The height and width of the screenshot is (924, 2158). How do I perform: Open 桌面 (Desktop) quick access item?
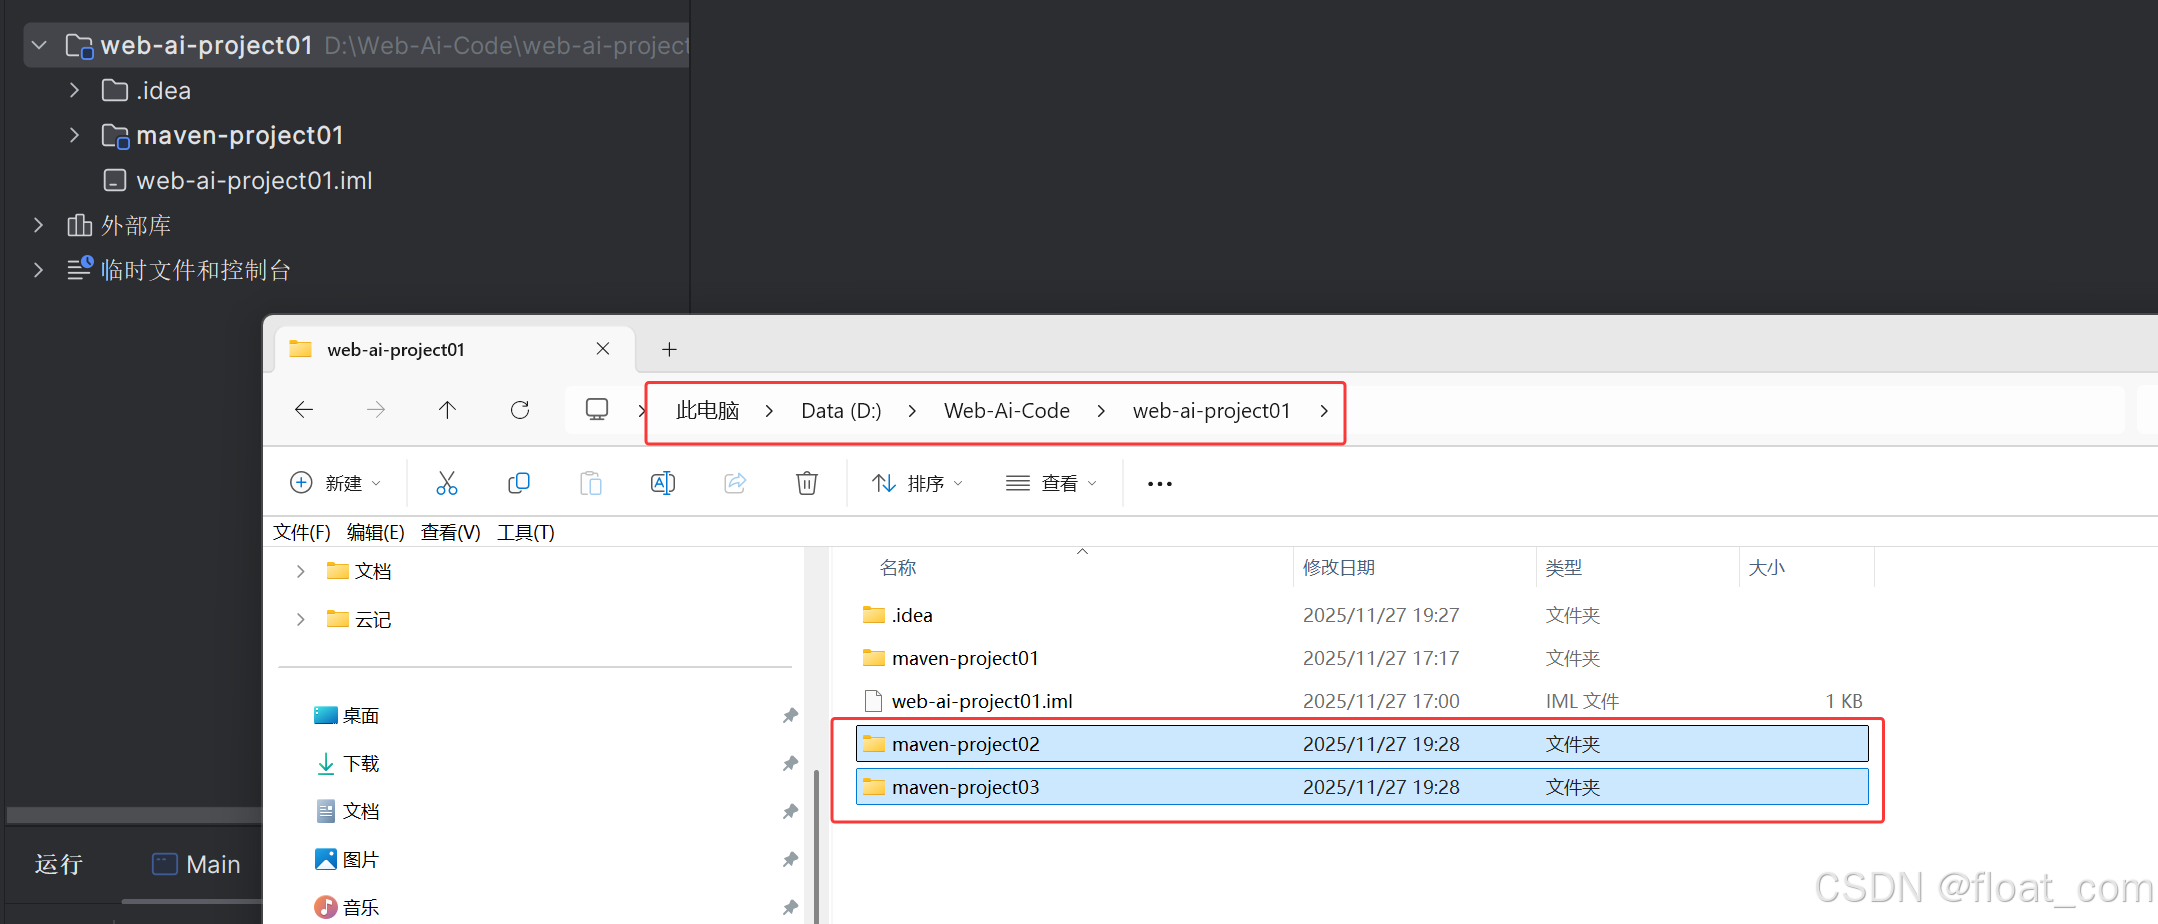tap(346, 716)
